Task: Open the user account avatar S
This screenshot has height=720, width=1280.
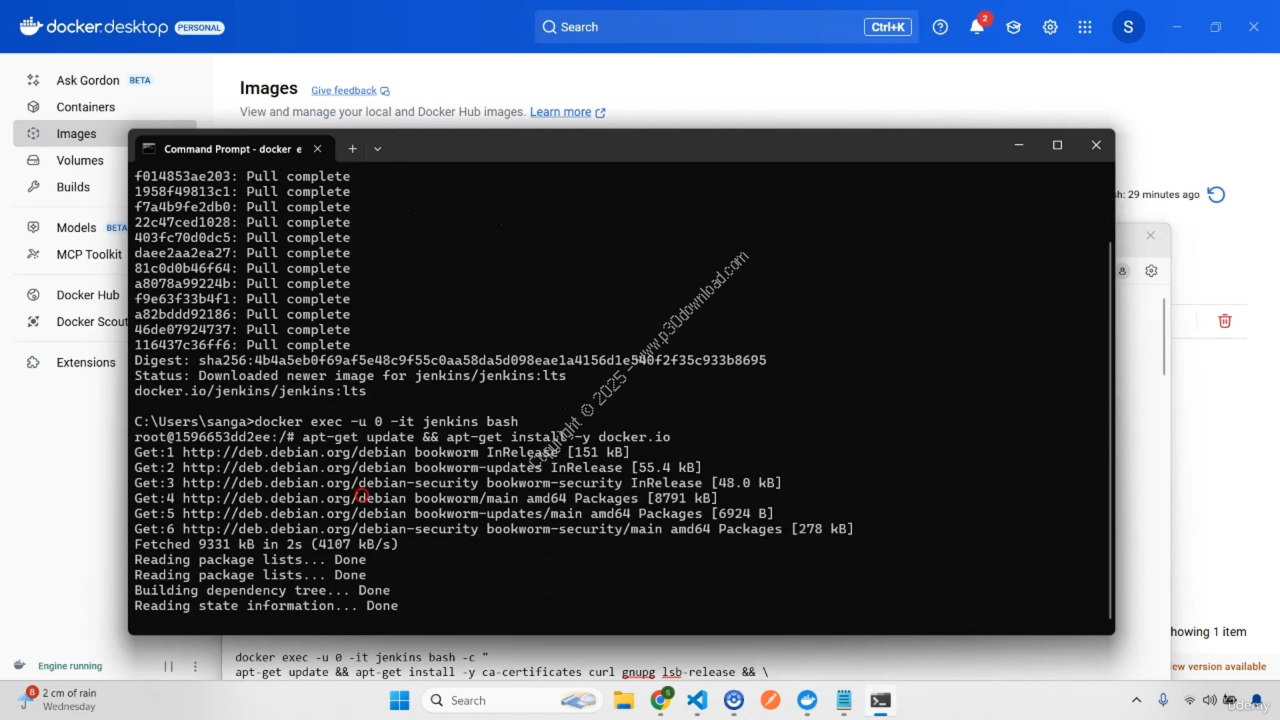Action: click(1128, 27)
